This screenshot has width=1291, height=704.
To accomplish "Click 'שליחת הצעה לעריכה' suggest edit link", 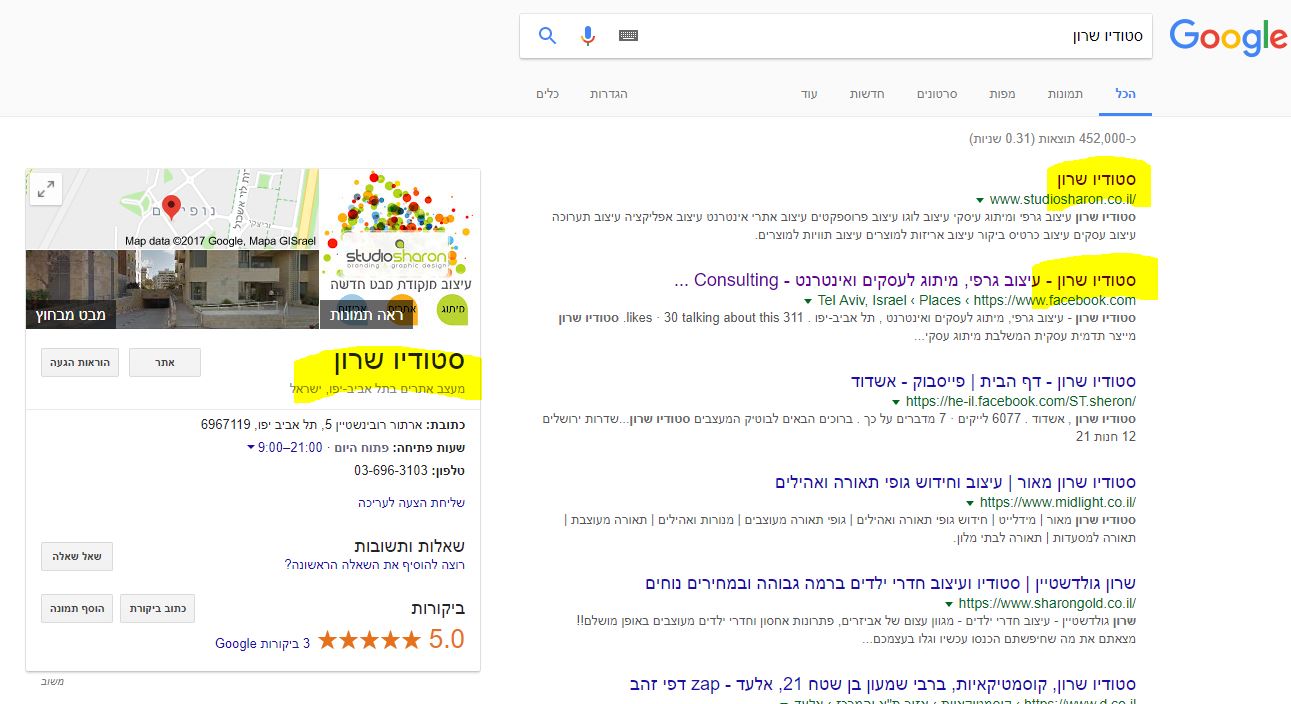I will pyautogui.click(x=411, y=503).
